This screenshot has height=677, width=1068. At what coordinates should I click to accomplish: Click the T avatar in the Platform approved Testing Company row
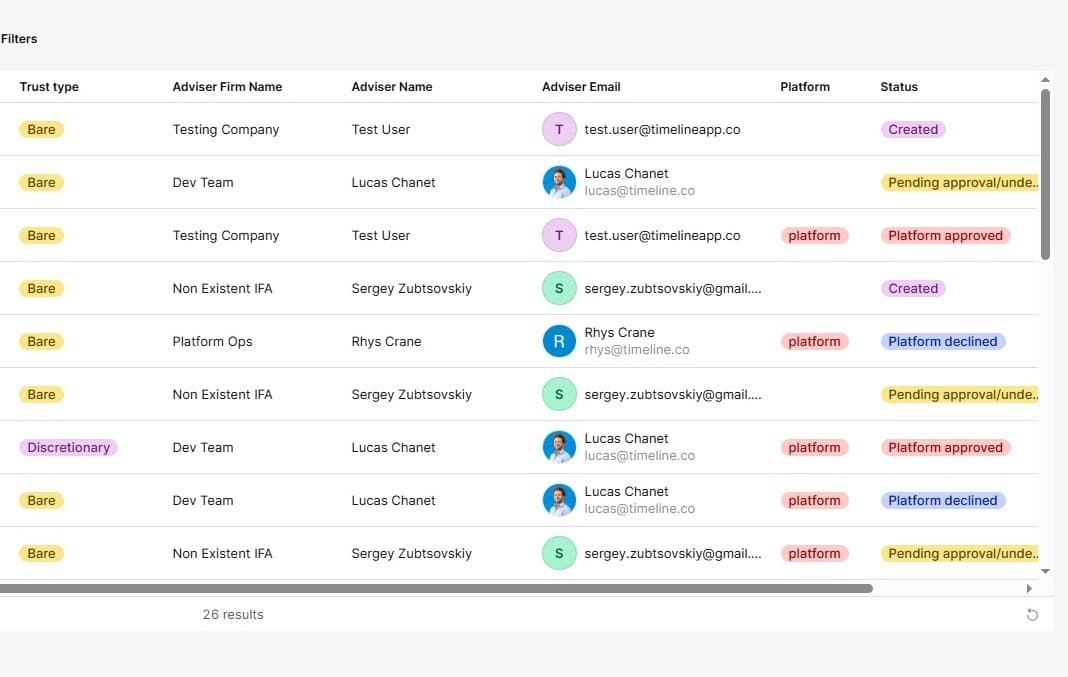(x=559, y=236)
